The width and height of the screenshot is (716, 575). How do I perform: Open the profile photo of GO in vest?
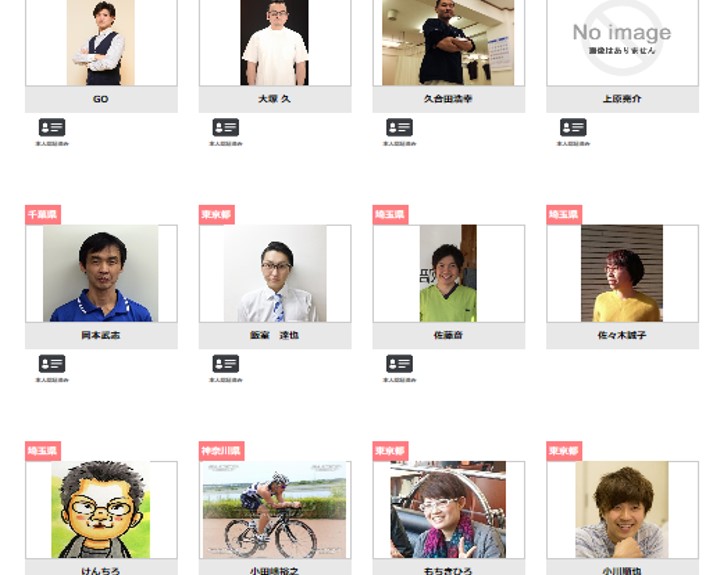point(100,42)
